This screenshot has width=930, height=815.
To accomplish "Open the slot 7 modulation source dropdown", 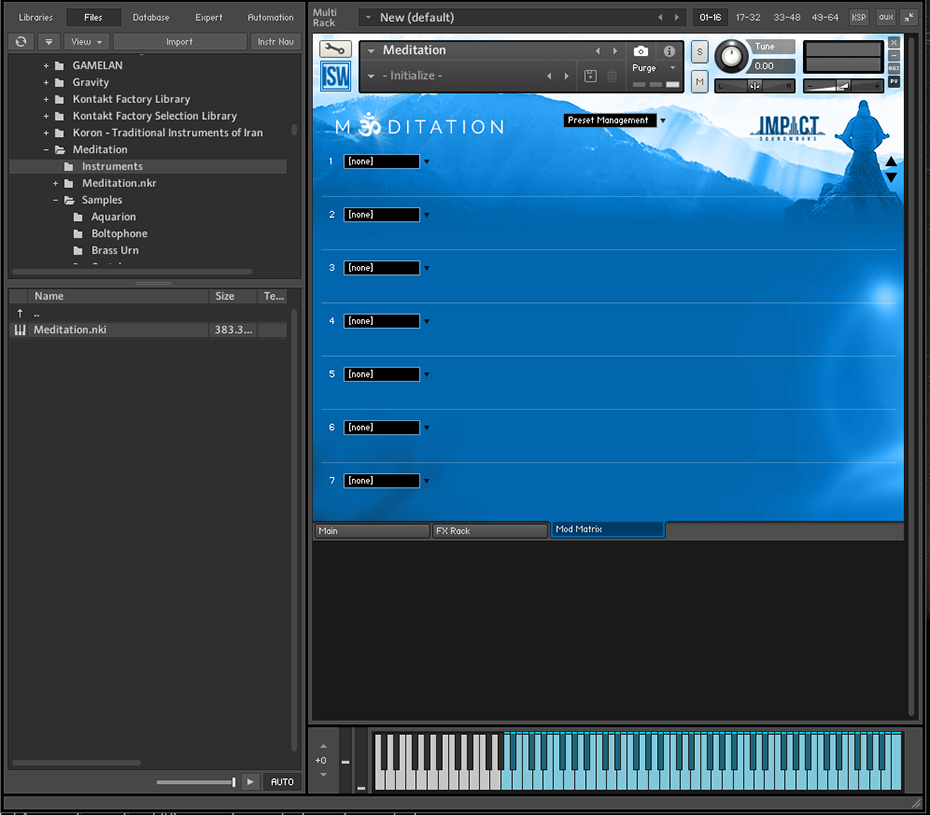I will (x=426, y=480).
